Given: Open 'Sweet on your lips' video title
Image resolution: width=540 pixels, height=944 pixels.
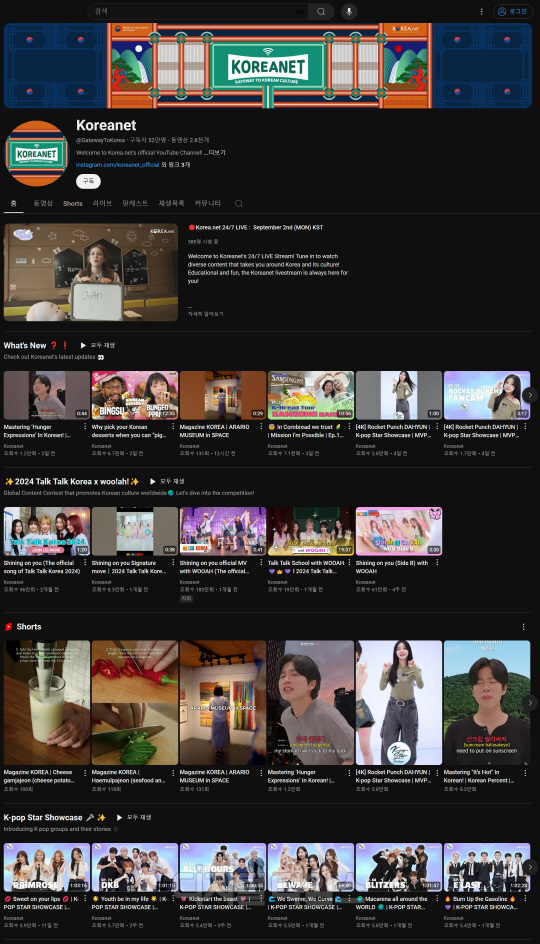Looking at the screenshot, I should (42, 902).
